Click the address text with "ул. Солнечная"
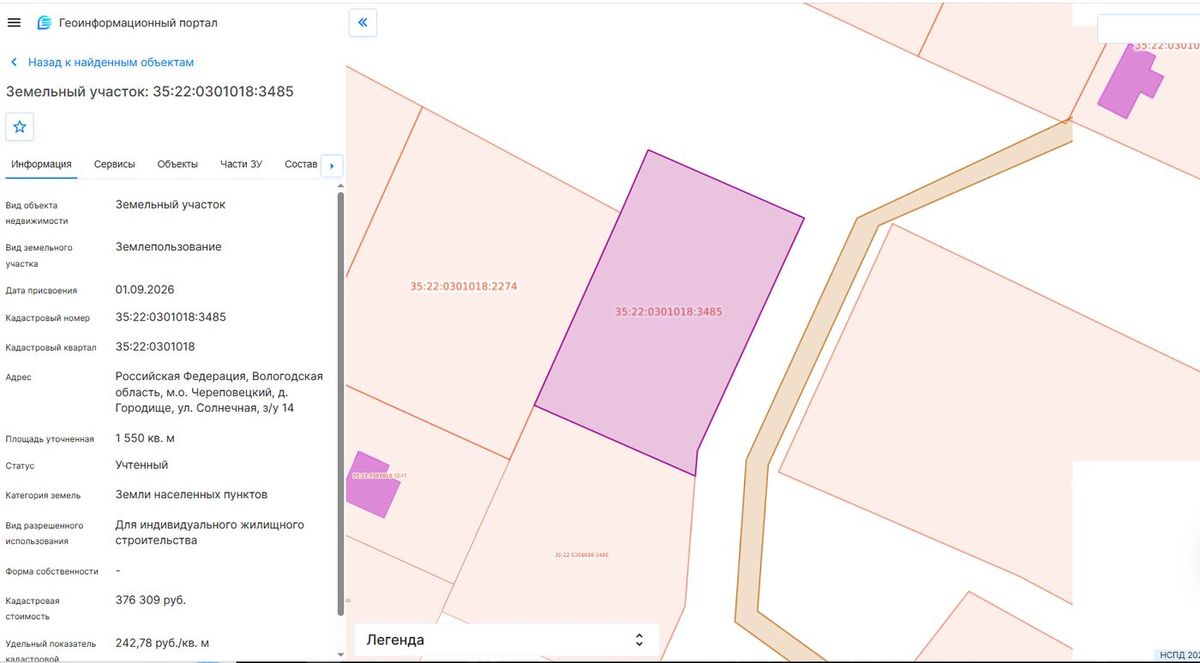Viewport: 1200px width, 663px height. coord(219,392)
